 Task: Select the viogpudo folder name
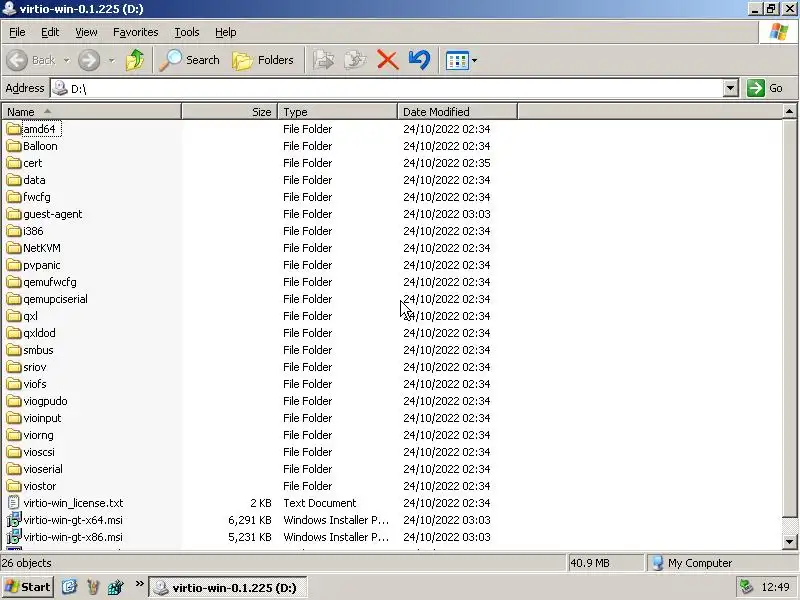click(x=45, y=401)
